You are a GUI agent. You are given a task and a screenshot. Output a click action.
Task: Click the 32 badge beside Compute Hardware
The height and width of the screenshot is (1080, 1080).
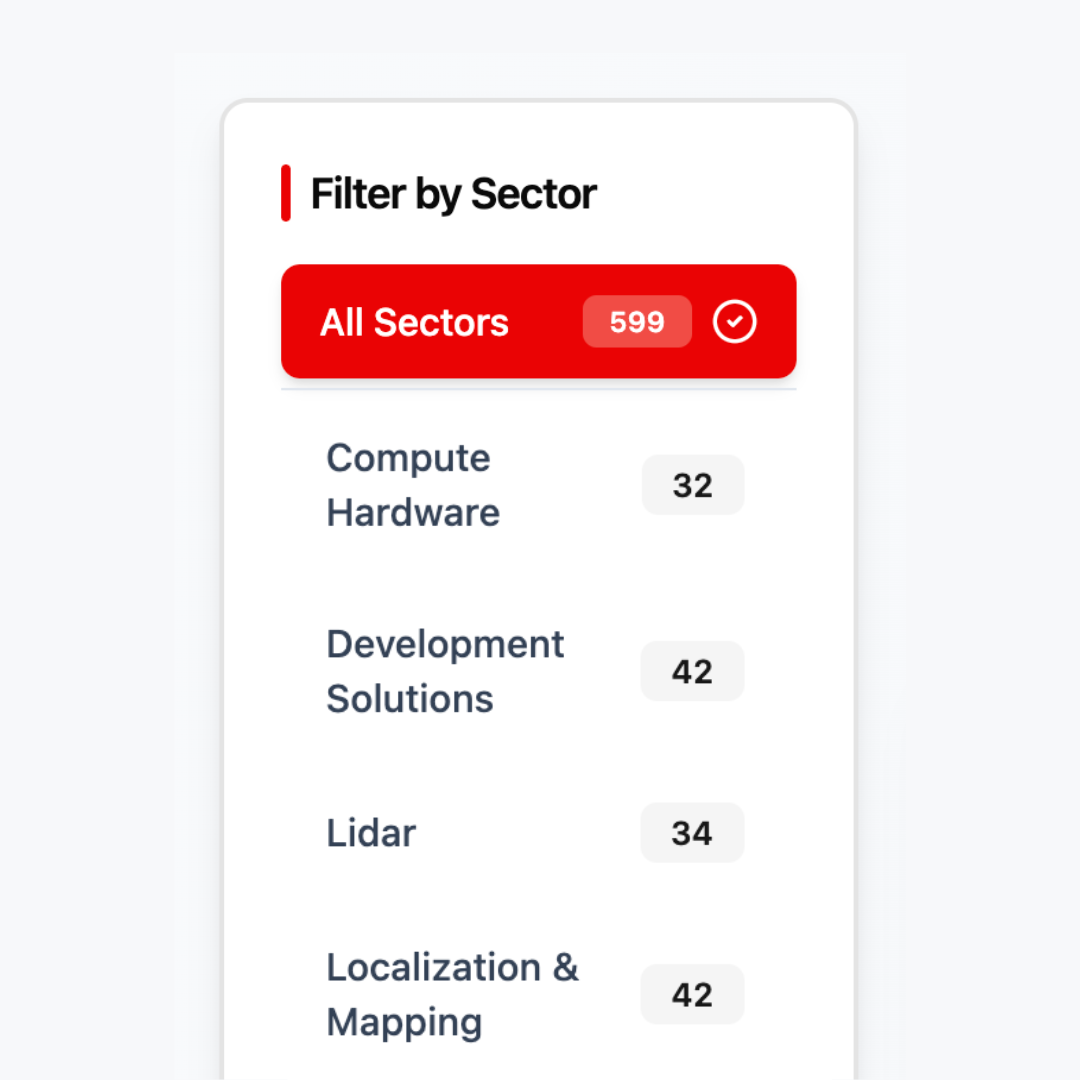click(692, 485)
